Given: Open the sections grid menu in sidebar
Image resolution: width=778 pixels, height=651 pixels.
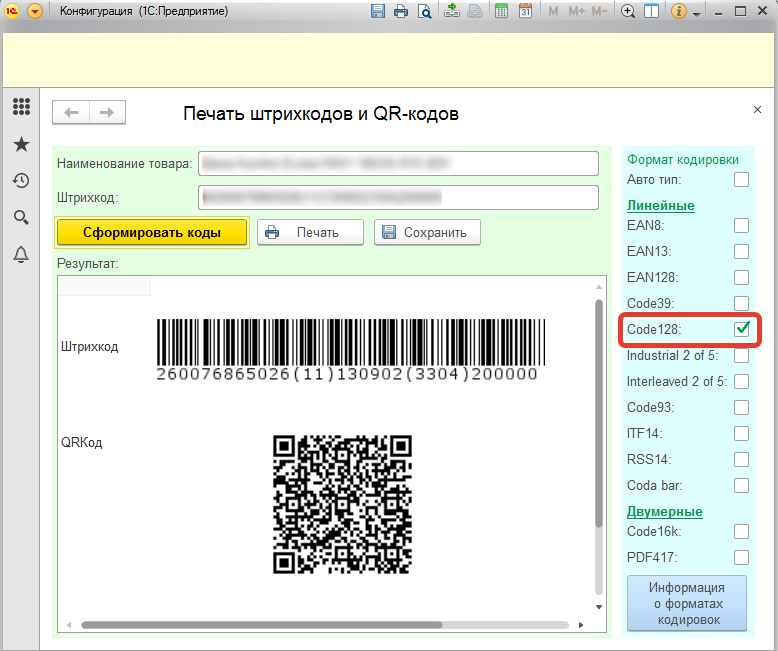Looking at the screenshot, I should click(x=21, y=106).
